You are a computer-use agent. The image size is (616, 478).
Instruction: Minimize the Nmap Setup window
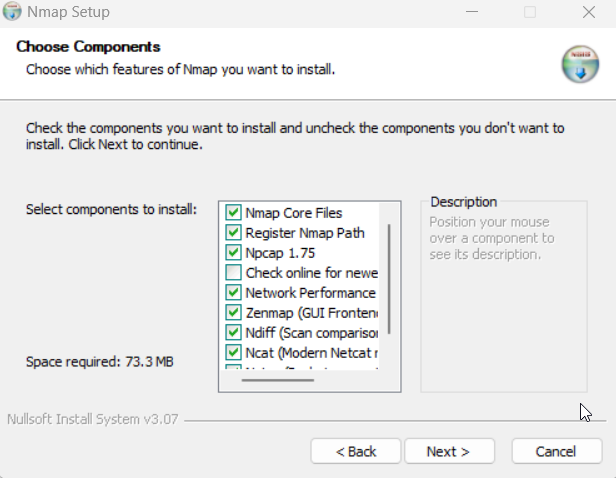click(472, 12)
